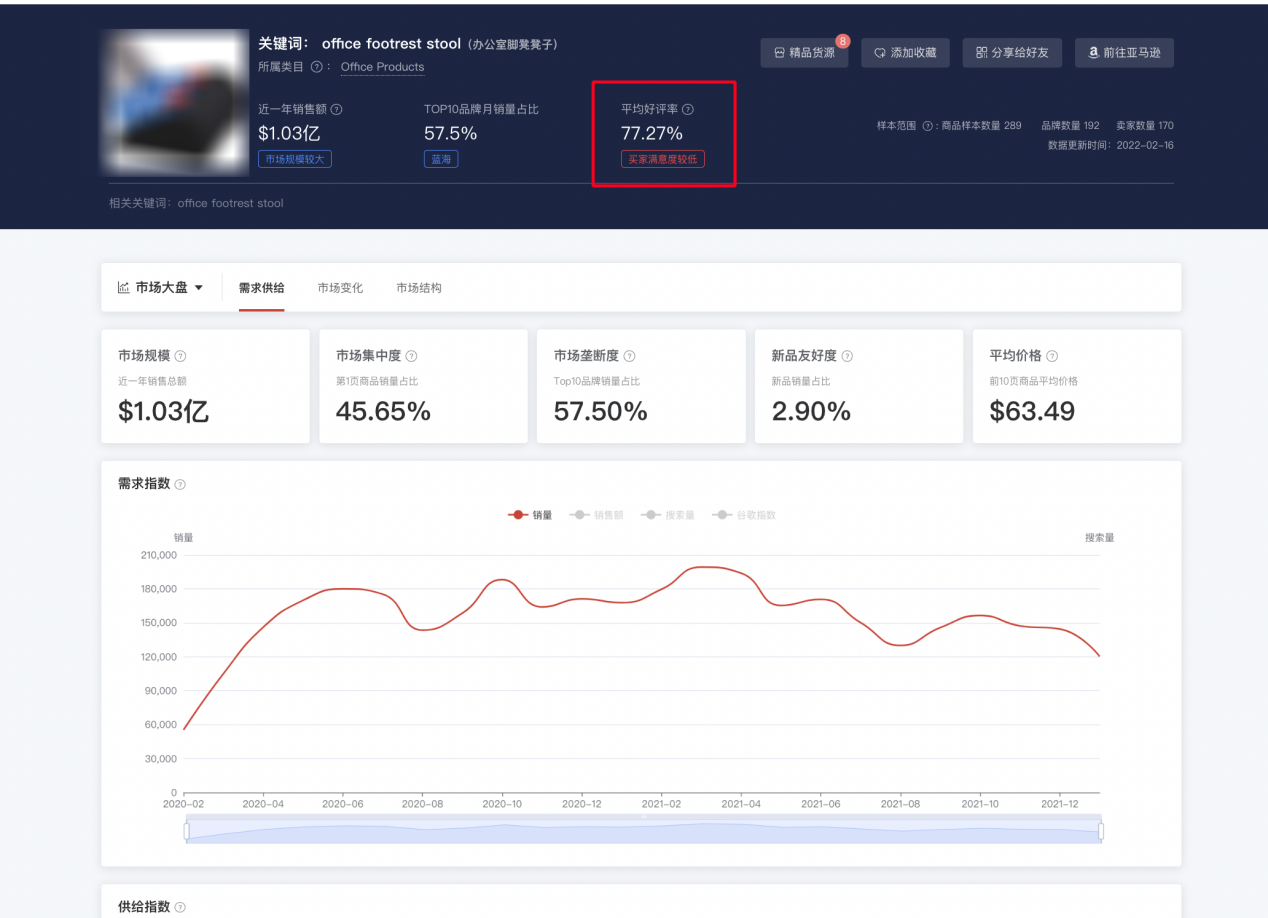This screenshot has width=1268, height=918.
Task: Click the right handle of chart range slider
Action: pyautogui.click(x=1101, y=831)
